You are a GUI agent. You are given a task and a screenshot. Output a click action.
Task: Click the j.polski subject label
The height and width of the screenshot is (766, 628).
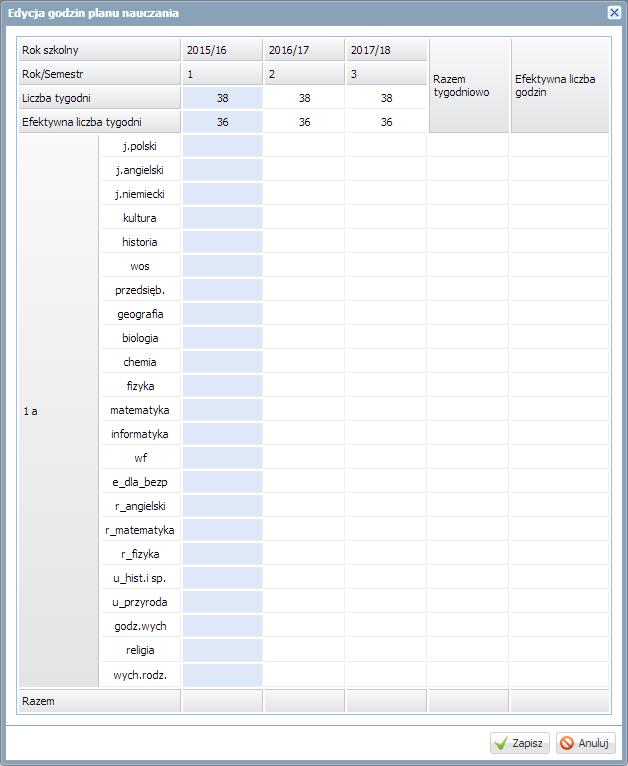140,146
